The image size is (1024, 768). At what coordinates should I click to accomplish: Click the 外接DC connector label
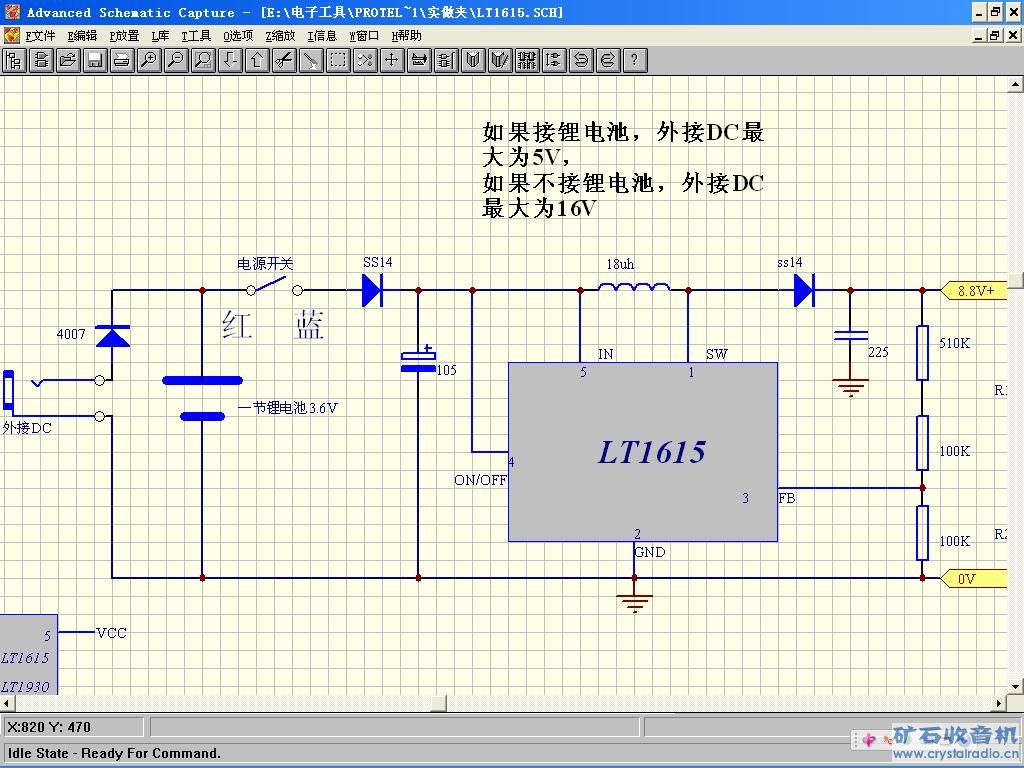27,428
